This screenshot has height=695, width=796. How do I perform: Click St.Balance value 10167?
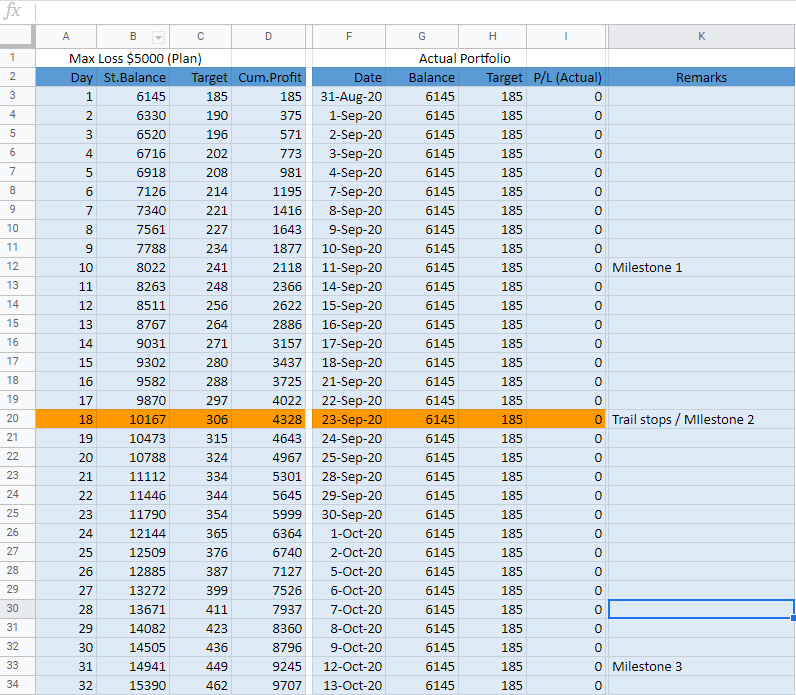coord(133,419)
